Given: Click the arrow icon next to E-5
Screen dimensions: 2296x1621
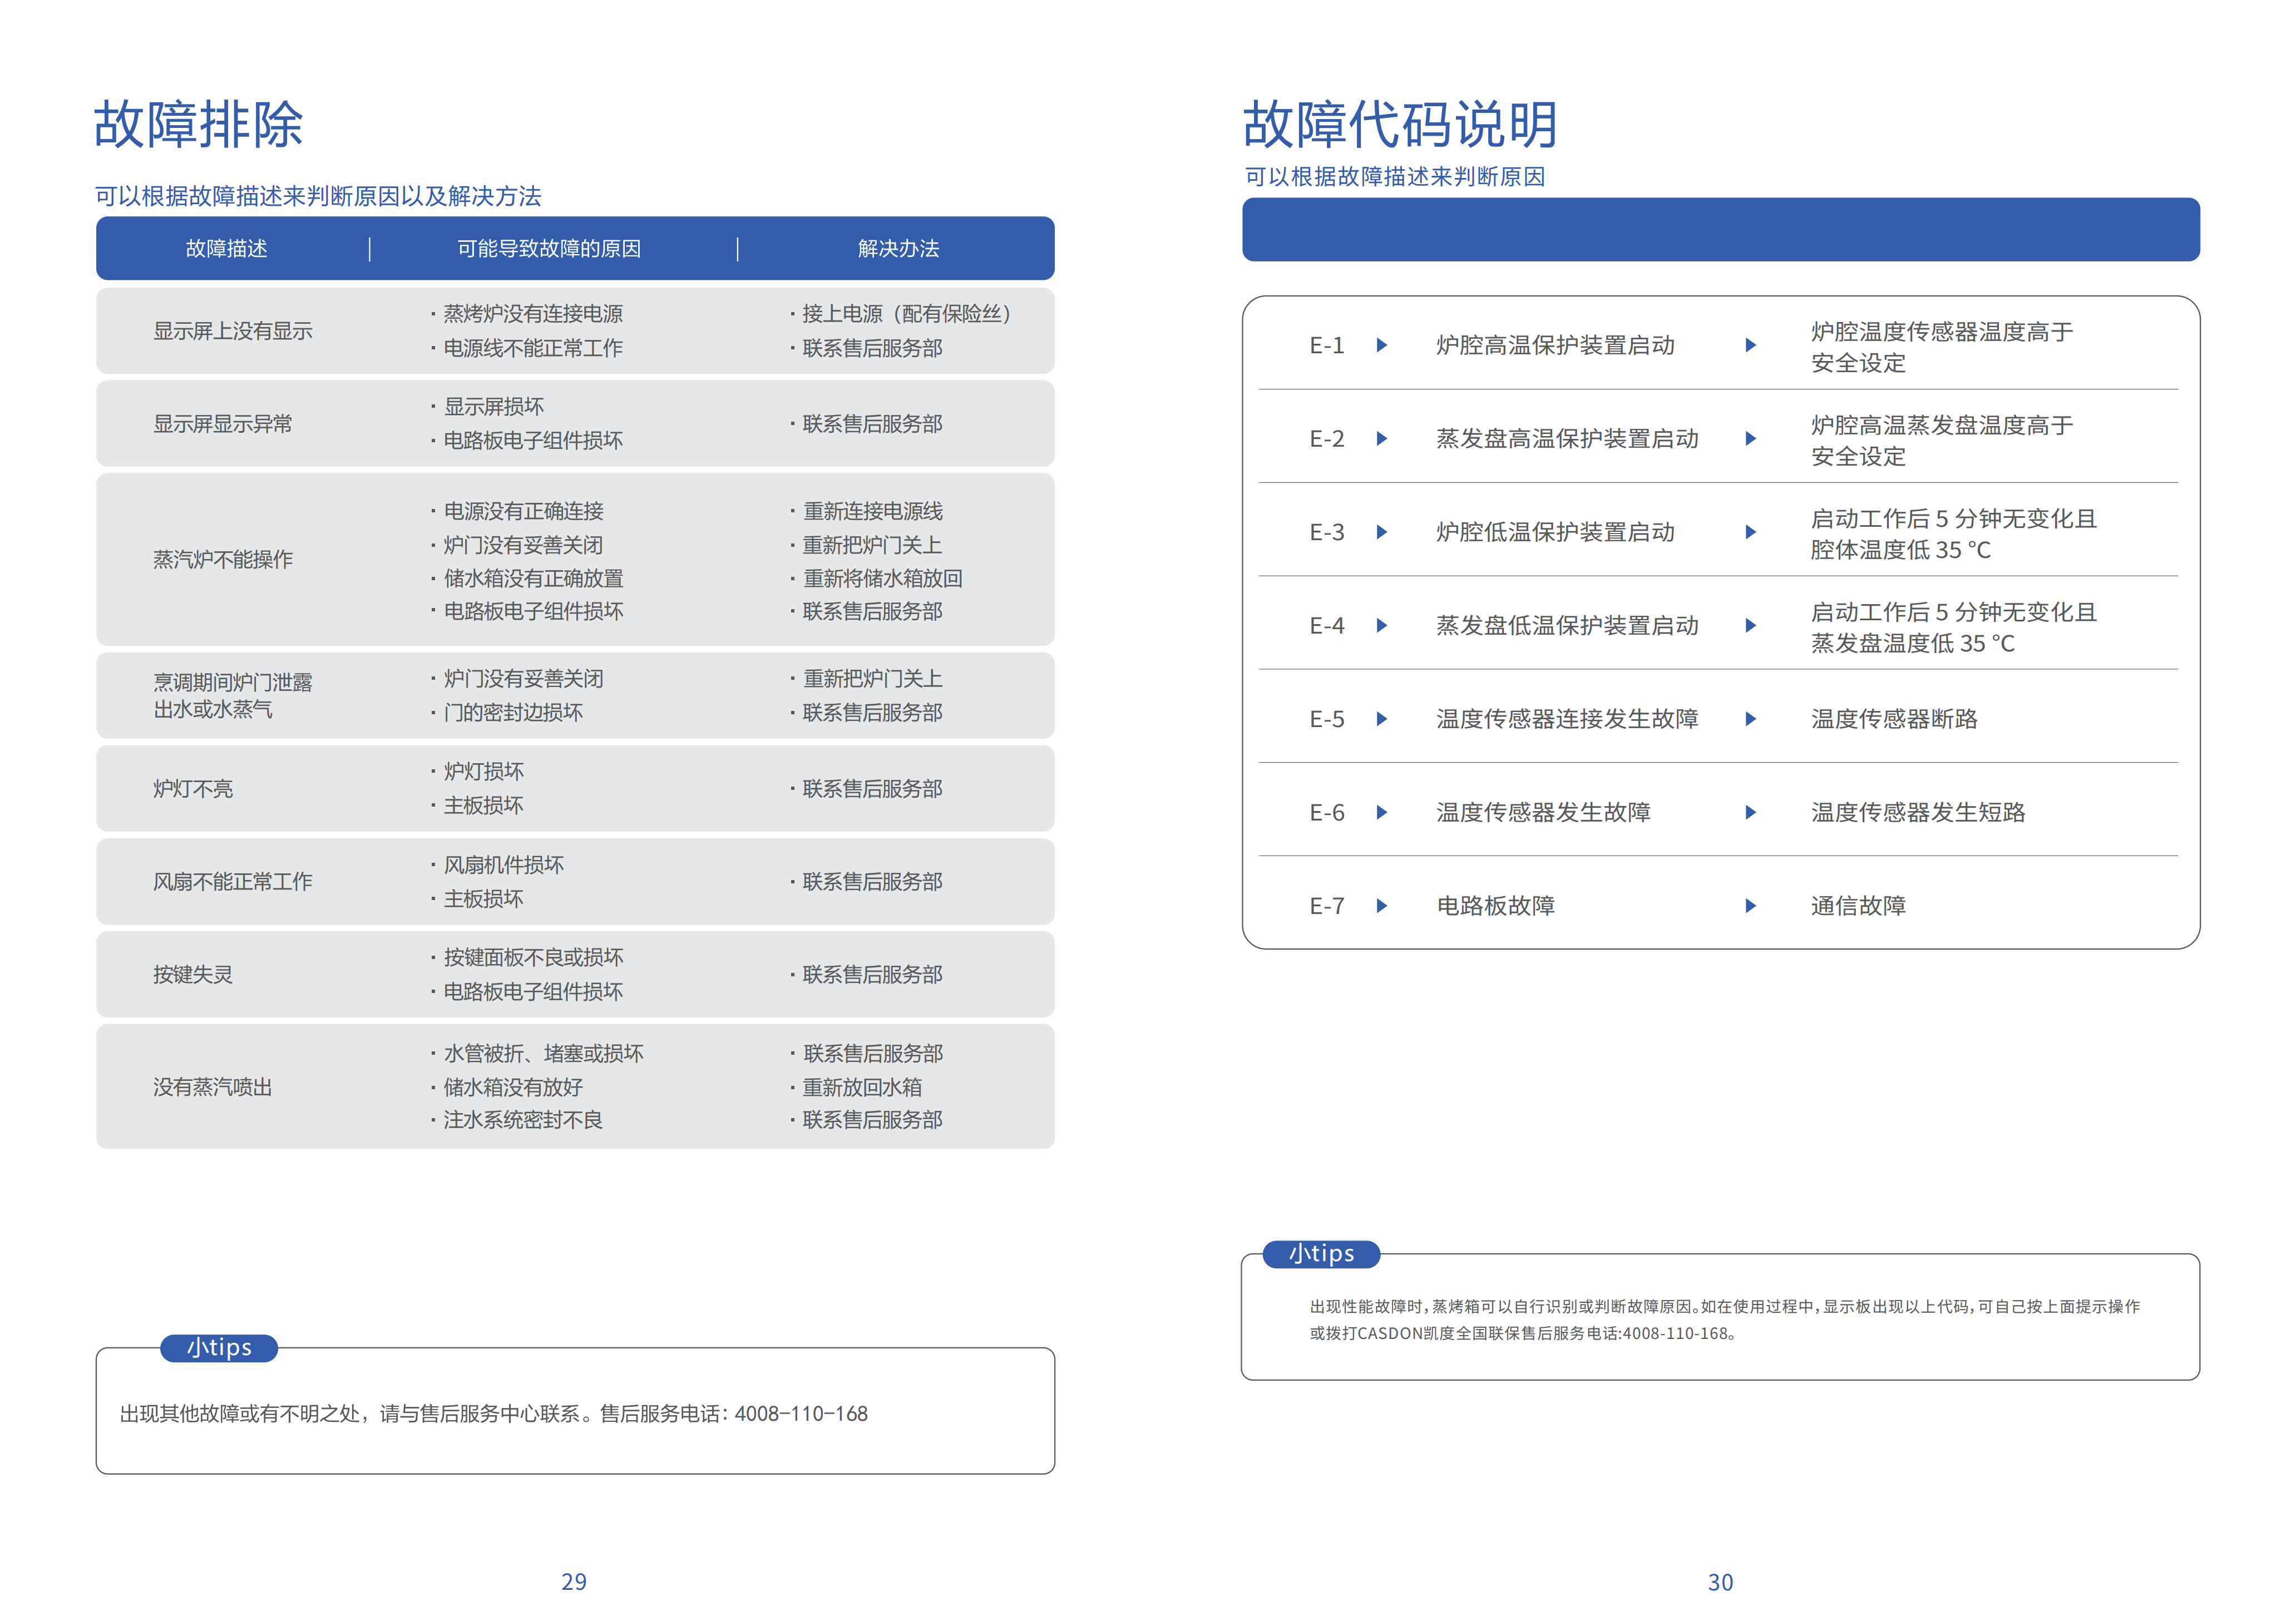Looking at the screenshot, I should (x=1381, y=719).
